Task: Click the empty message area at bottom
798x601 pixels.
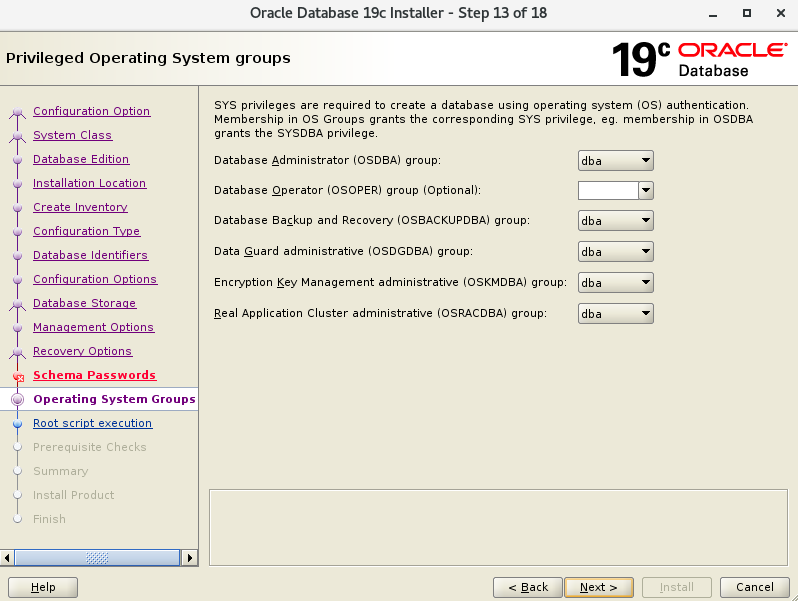Action: (x=498, y=528)
